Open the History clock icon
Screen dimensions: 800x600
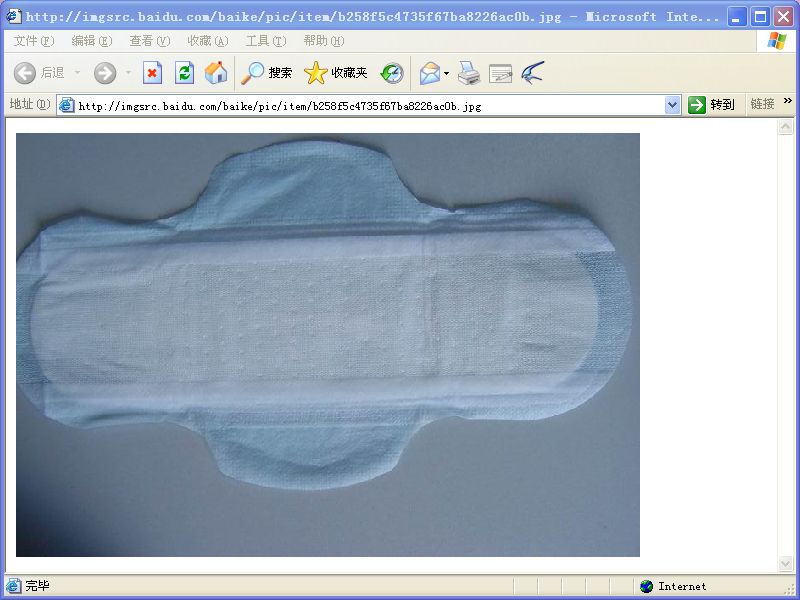(392, 73)
